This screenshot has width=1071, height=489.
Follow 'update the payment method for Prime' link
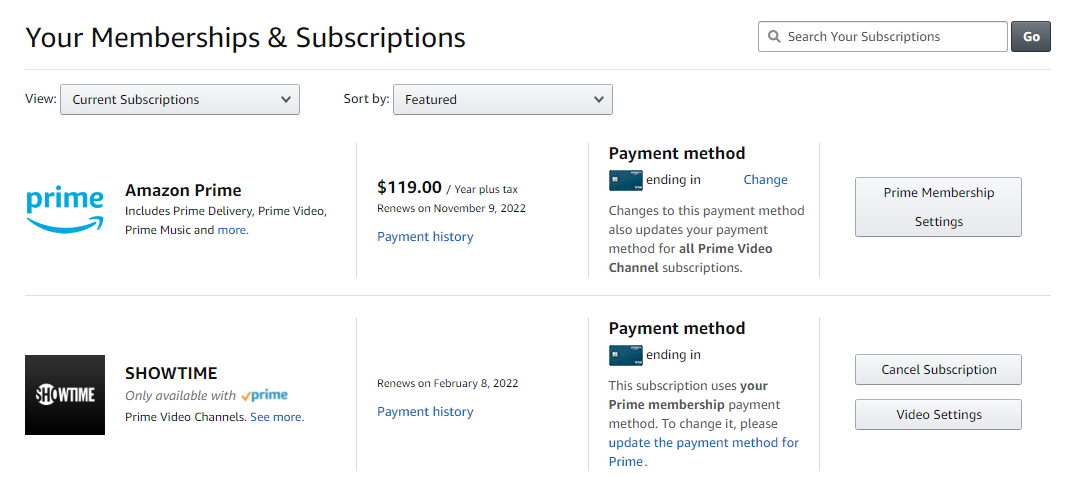[x=703, y=443]
